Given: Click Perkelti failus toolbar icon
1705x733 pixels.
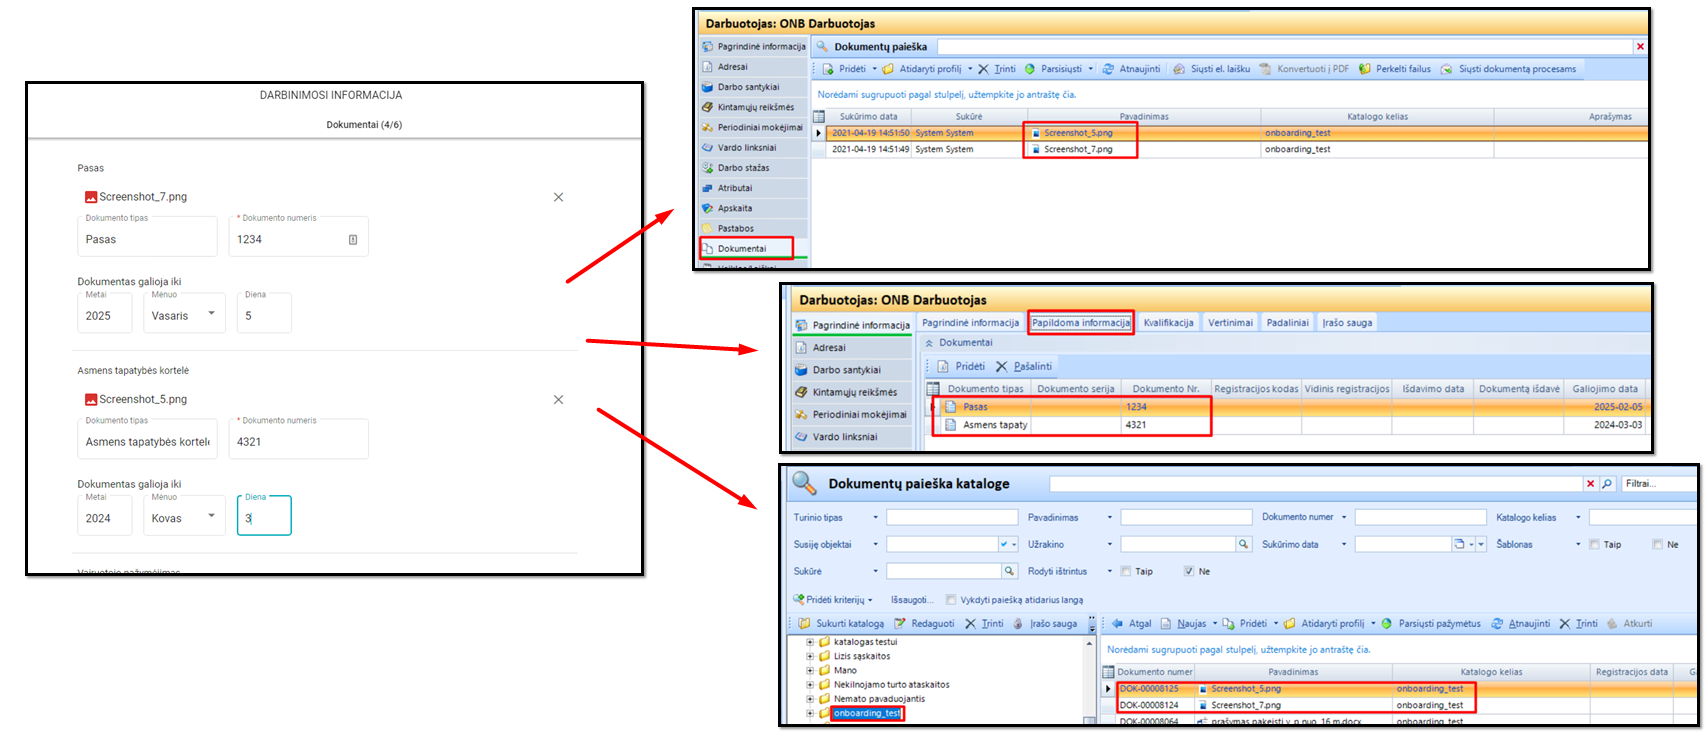Looking at the screenshot, I should pos(1365,69).
